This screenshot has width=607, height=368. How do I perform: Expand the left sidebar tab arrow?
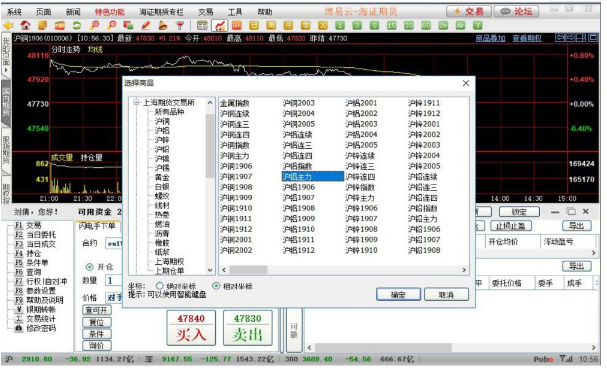coord(6,70)
